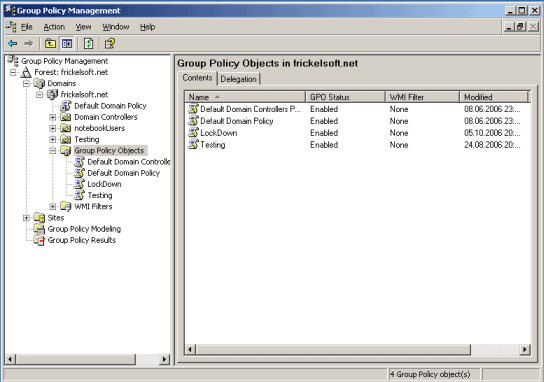This screenshot has width=544, height=382.
Task: Open the Help menu
Action: pyautogui.click(x=147, y=27)
